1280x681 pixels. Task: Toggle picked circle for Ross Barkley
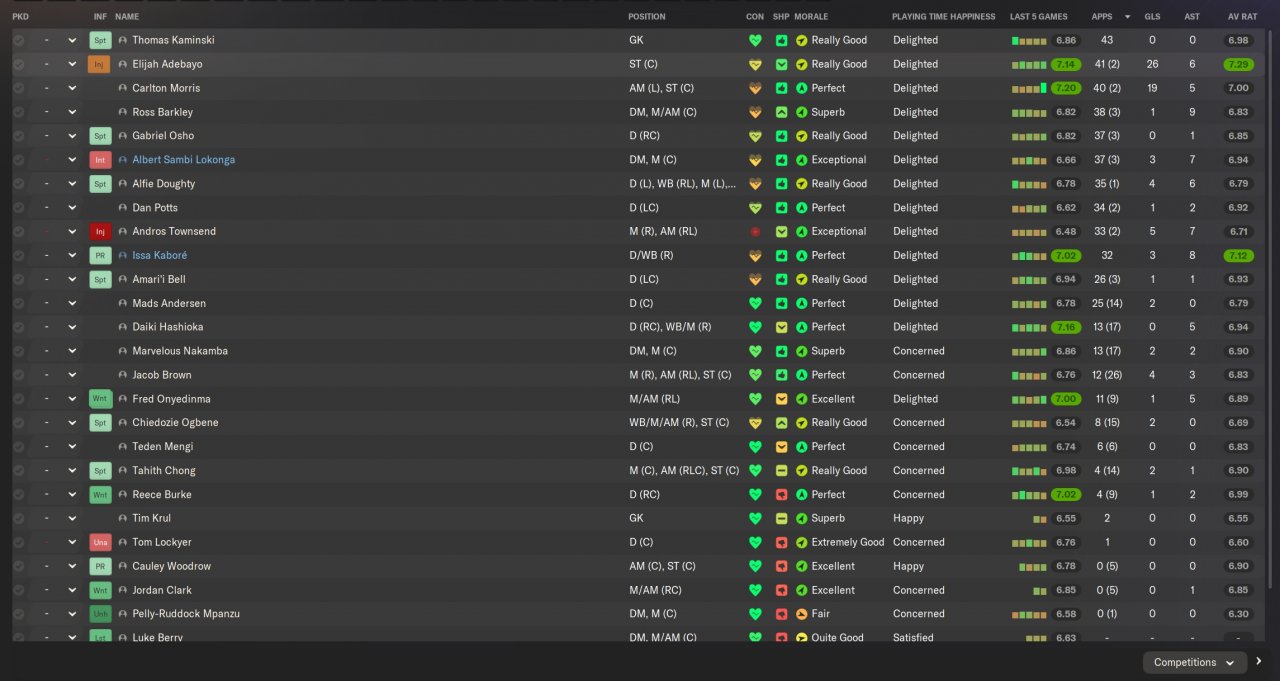18,112
